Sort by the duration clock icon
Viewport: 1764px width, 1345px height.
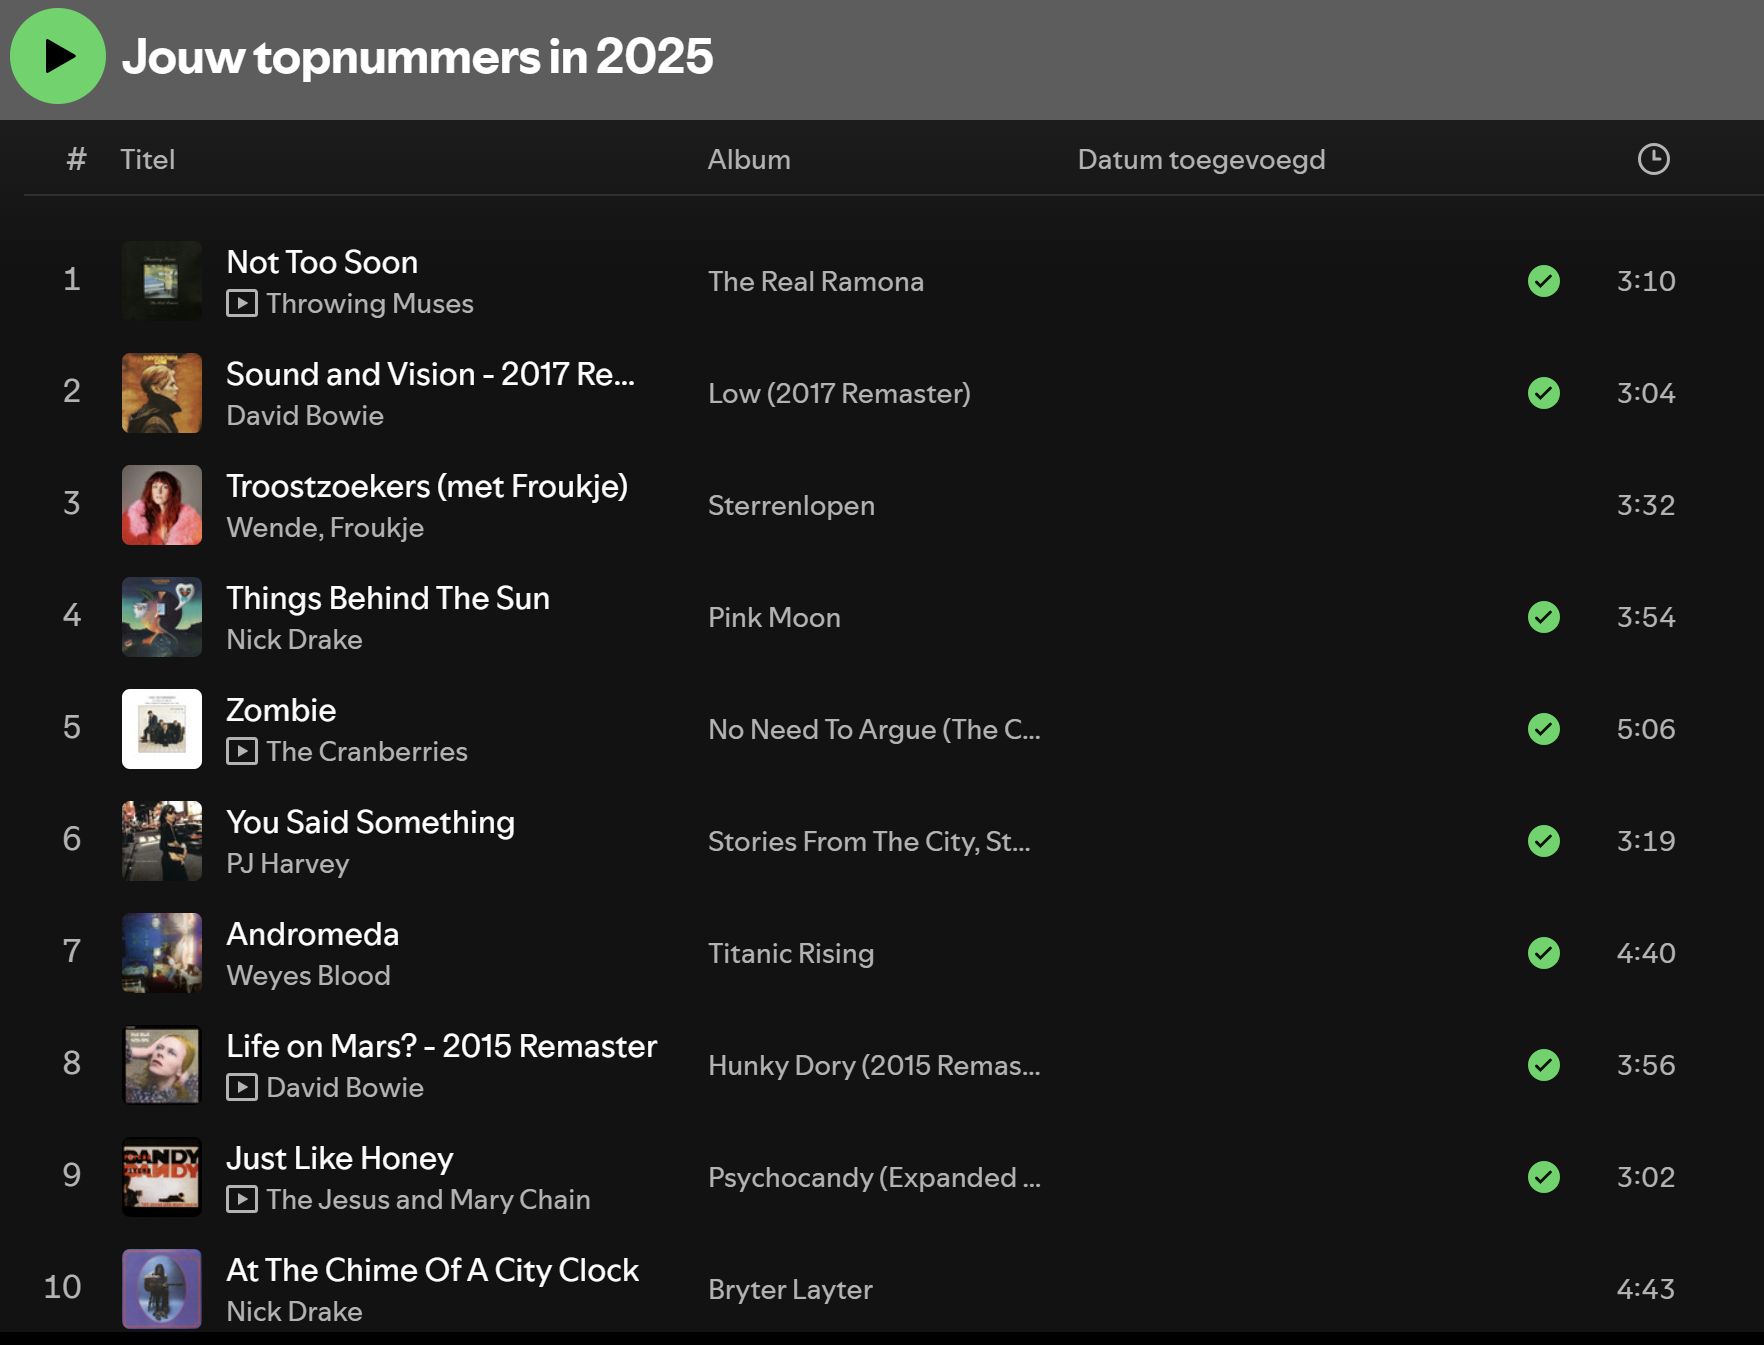click(x=1653, y=159)
